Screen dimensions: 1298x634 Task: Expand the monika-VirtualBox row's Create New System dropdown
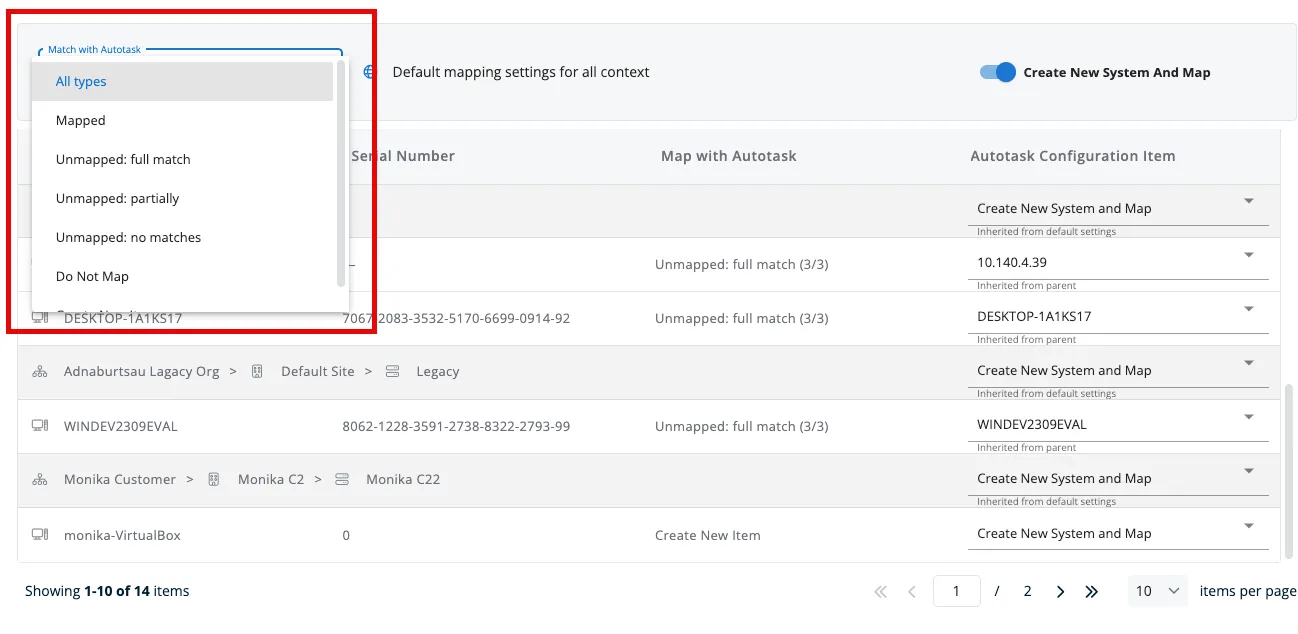pyautogui.click(x=1249, y=526)
